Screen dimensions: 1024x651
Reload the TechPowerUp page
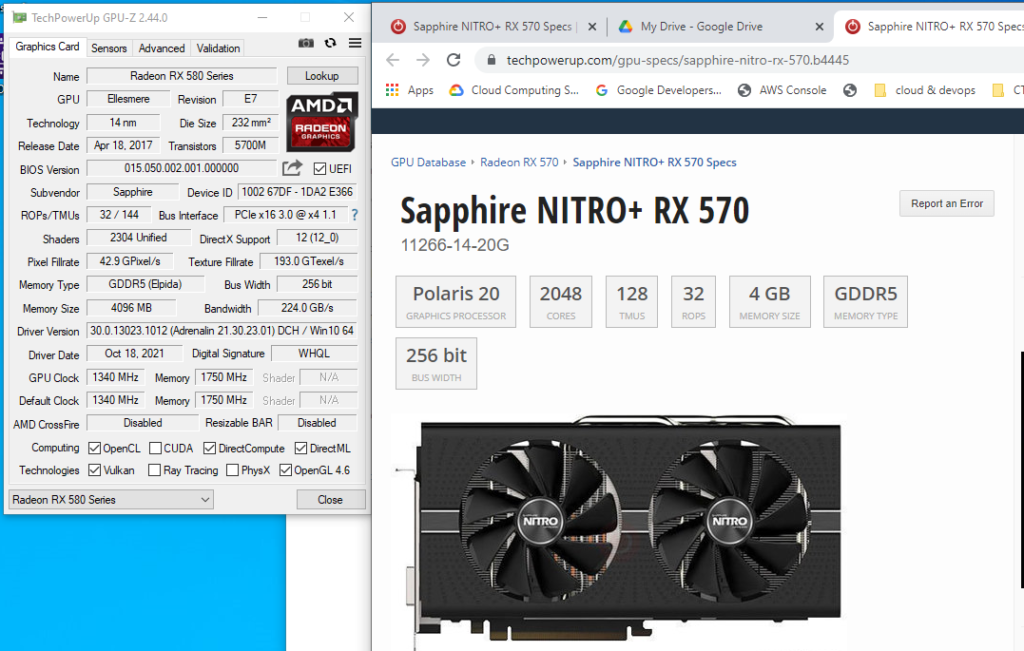454,60
